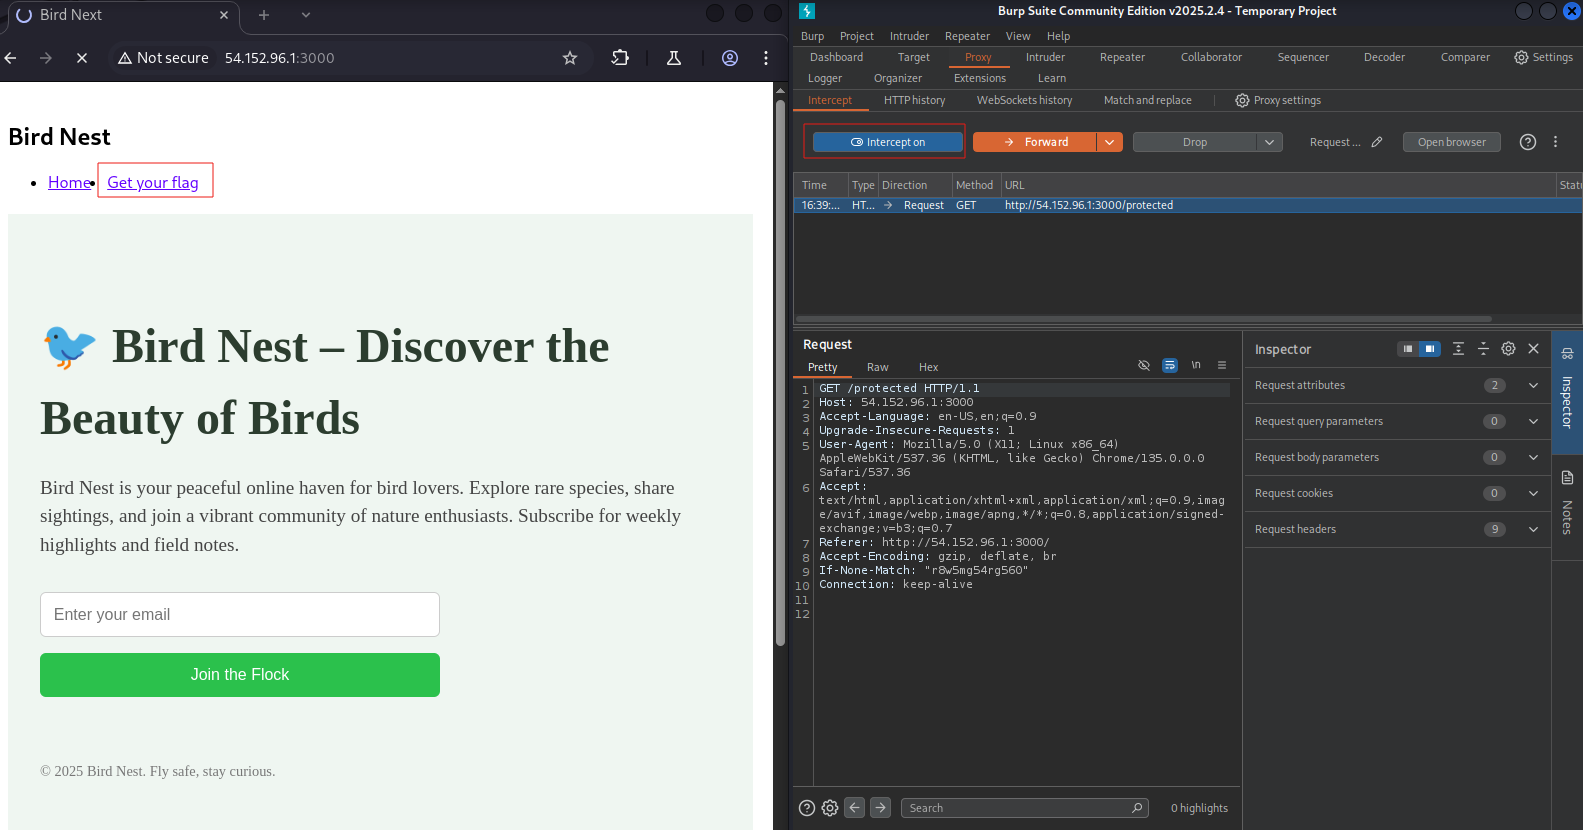Open the Project menu
Image resolution: width=1583 pixels, height=830 pixels.
[856, 36]
